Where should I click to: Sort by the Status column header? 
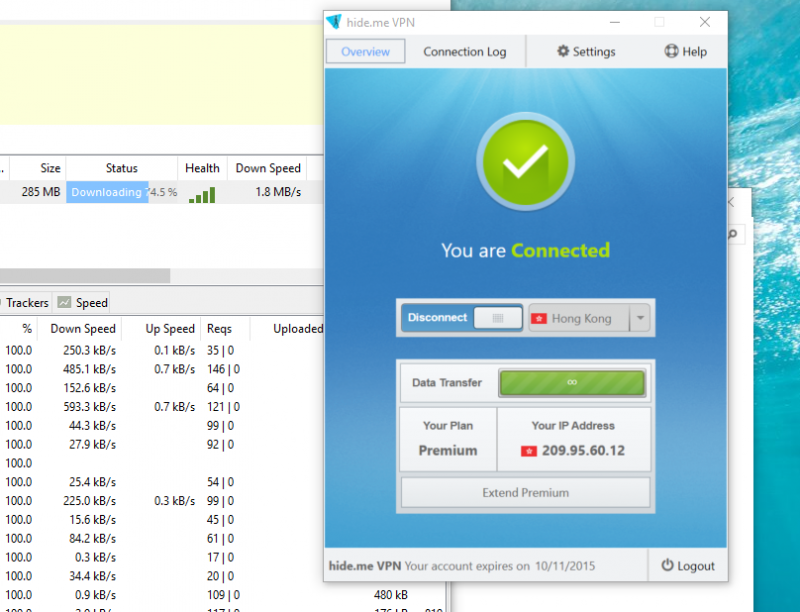click(x=121, y=168)
